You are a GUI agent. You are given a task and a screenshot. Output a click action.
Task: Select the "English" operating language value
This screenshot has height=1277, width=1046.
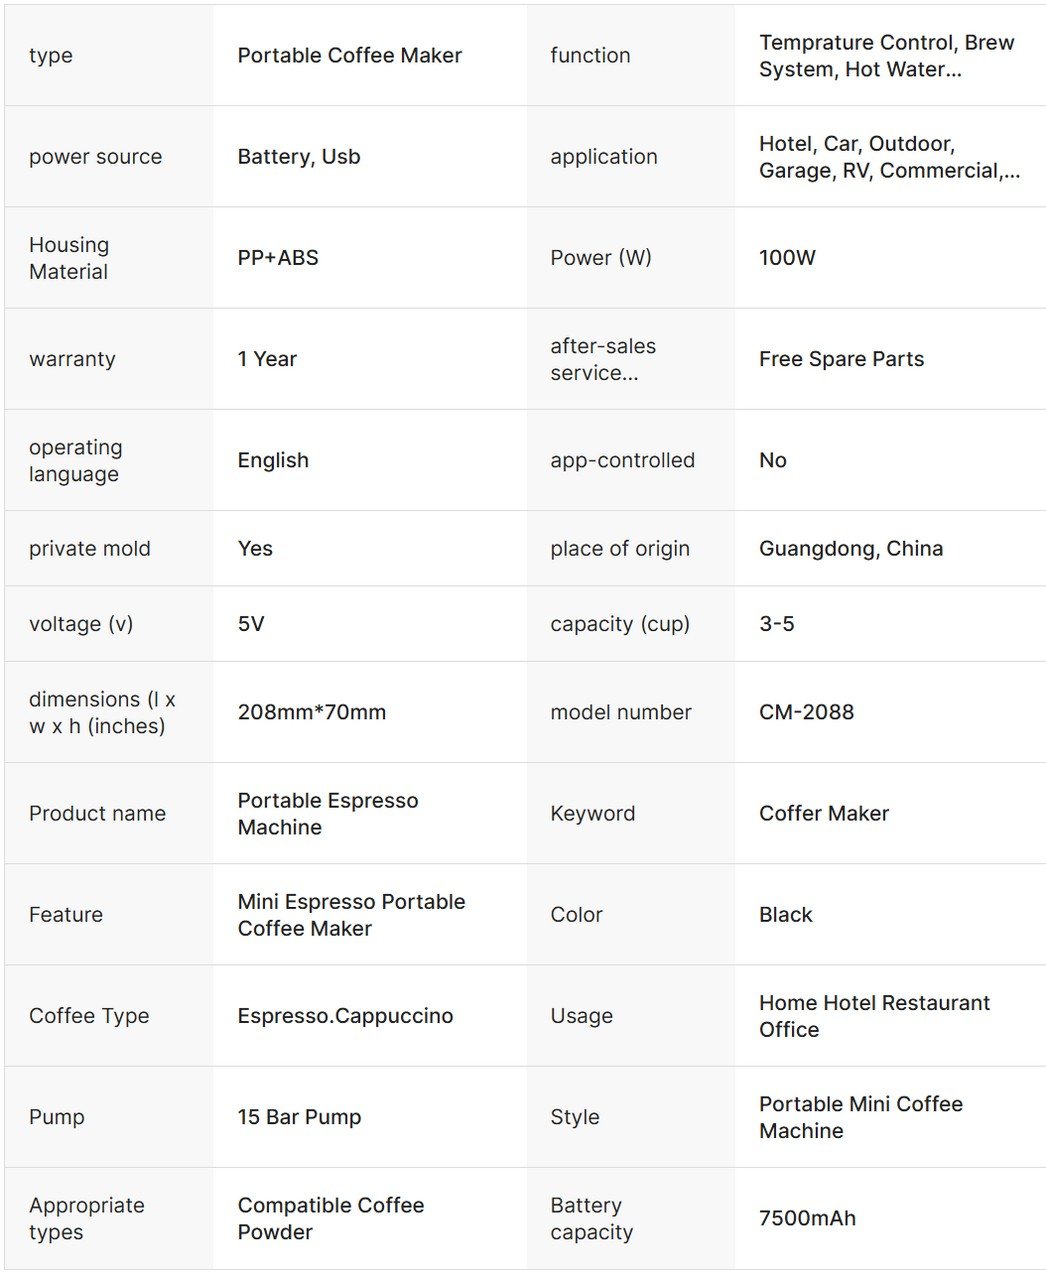click(273, 460)
